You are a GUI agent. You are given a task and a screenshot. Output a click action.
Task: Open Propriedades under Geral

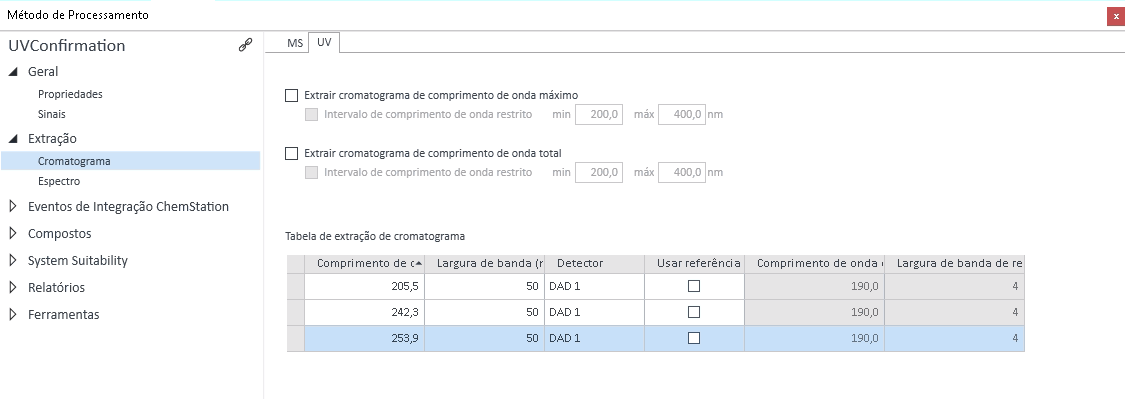[70, 94]
